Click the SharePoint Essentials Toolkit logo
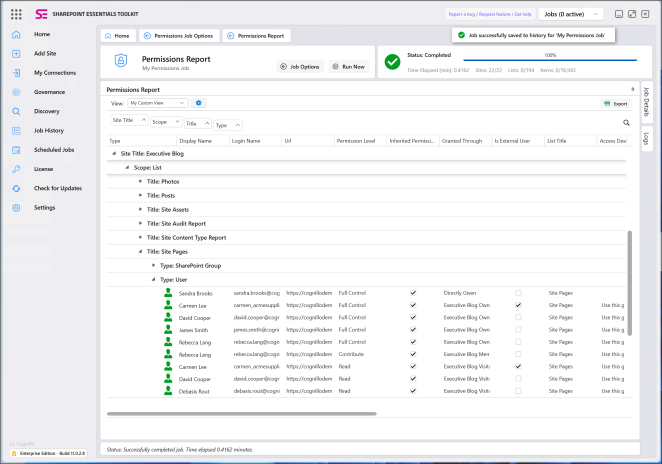Image resolution: width=662 pixels, height=464 pixels. tap(41, 14)
